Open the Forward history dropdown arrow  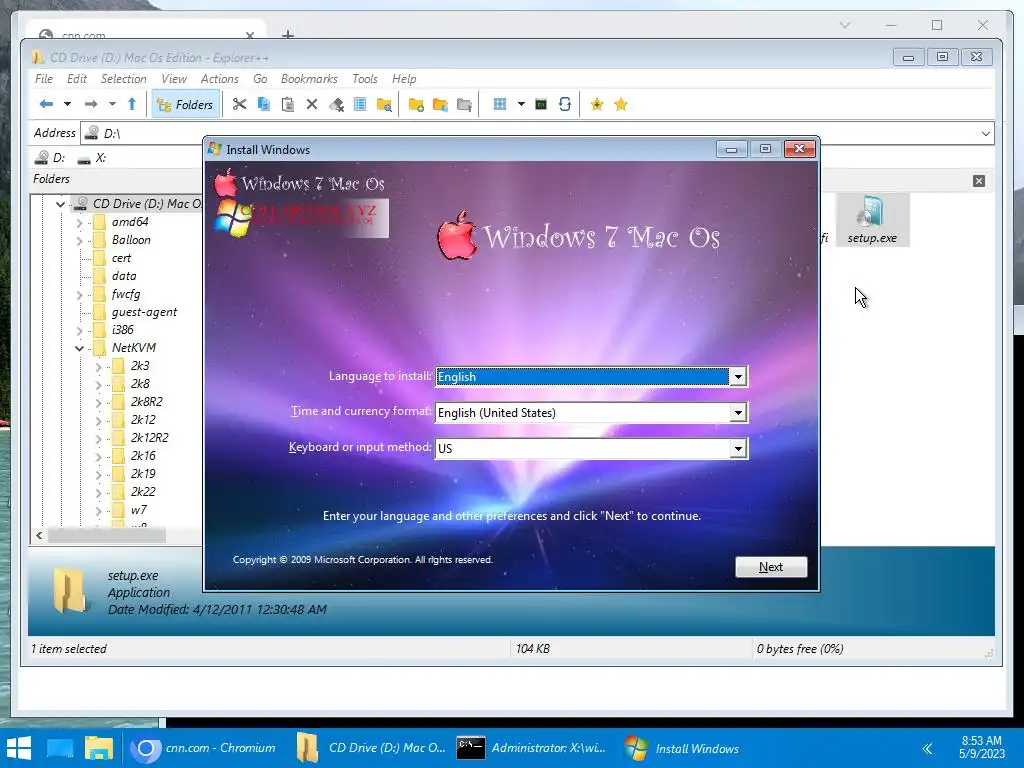coord(112,104)
